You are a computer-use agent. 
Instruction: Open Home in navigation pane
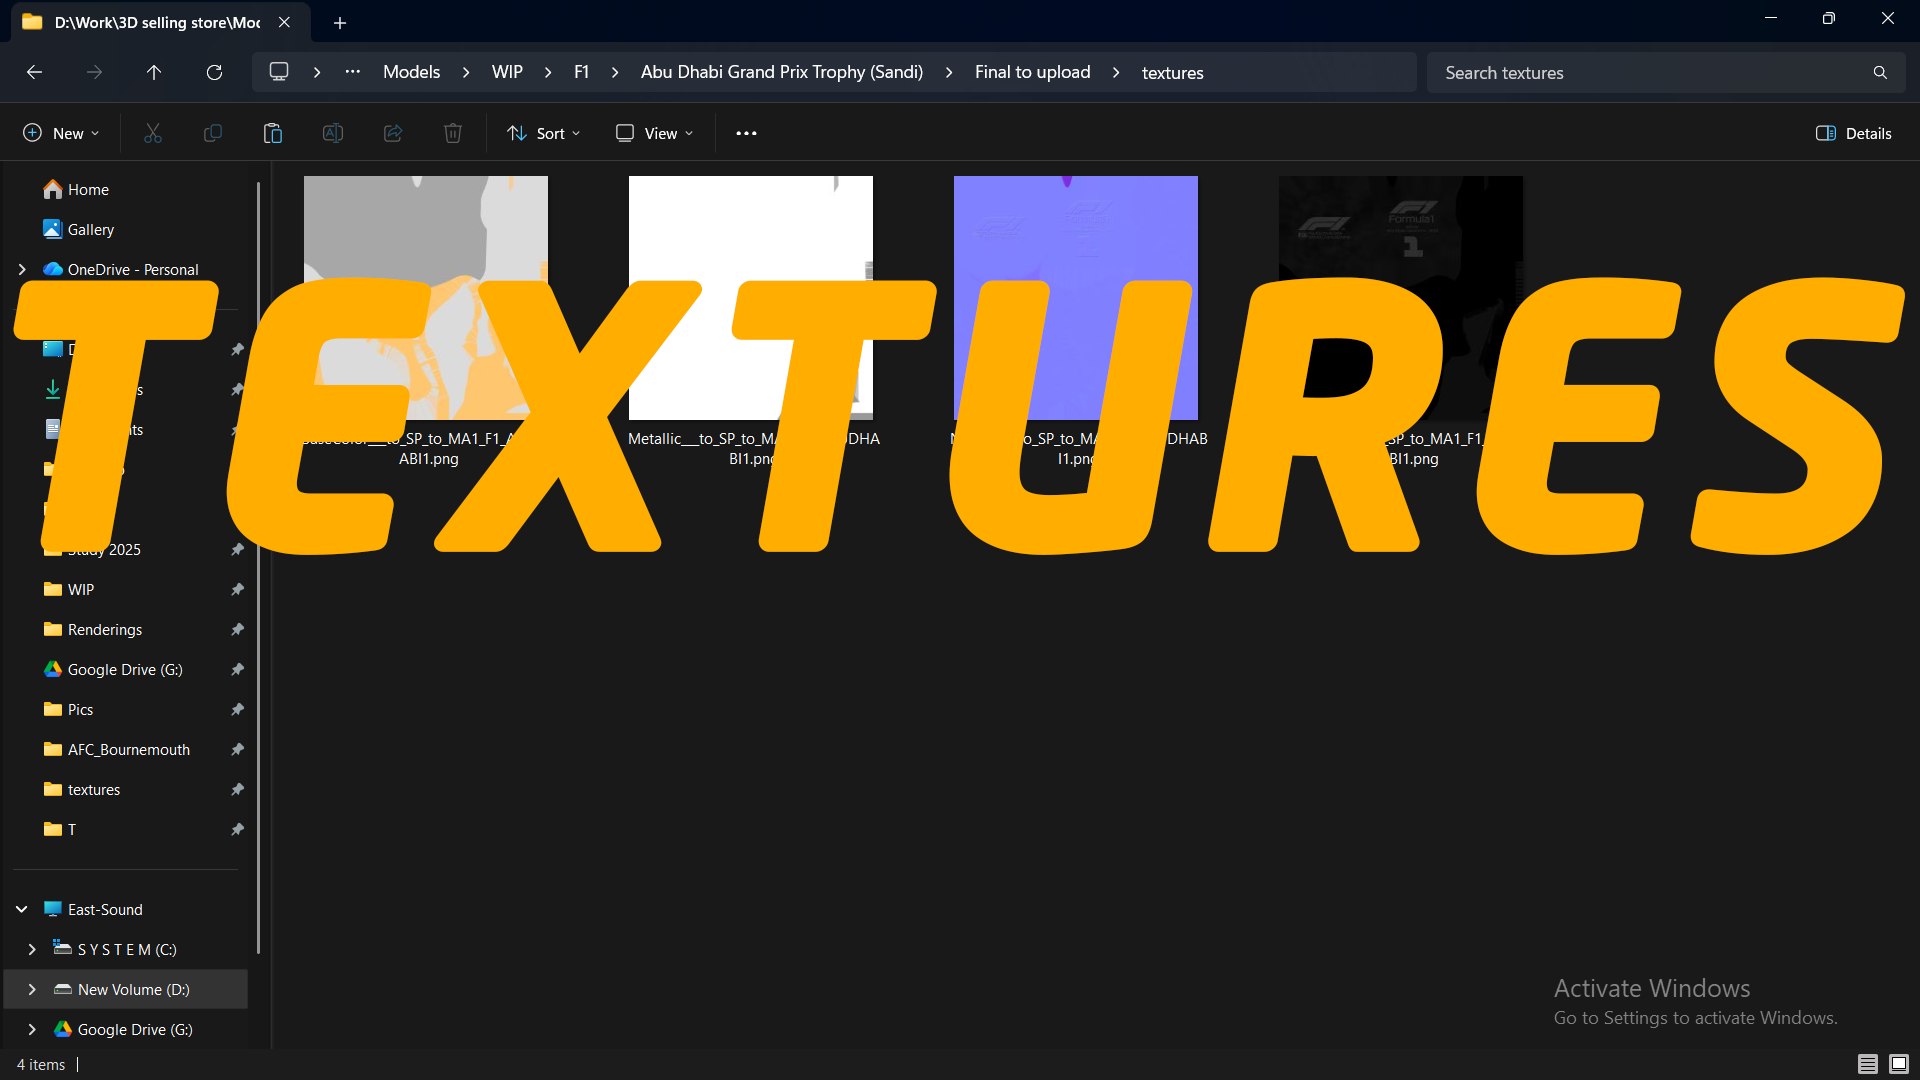point(76,189)
